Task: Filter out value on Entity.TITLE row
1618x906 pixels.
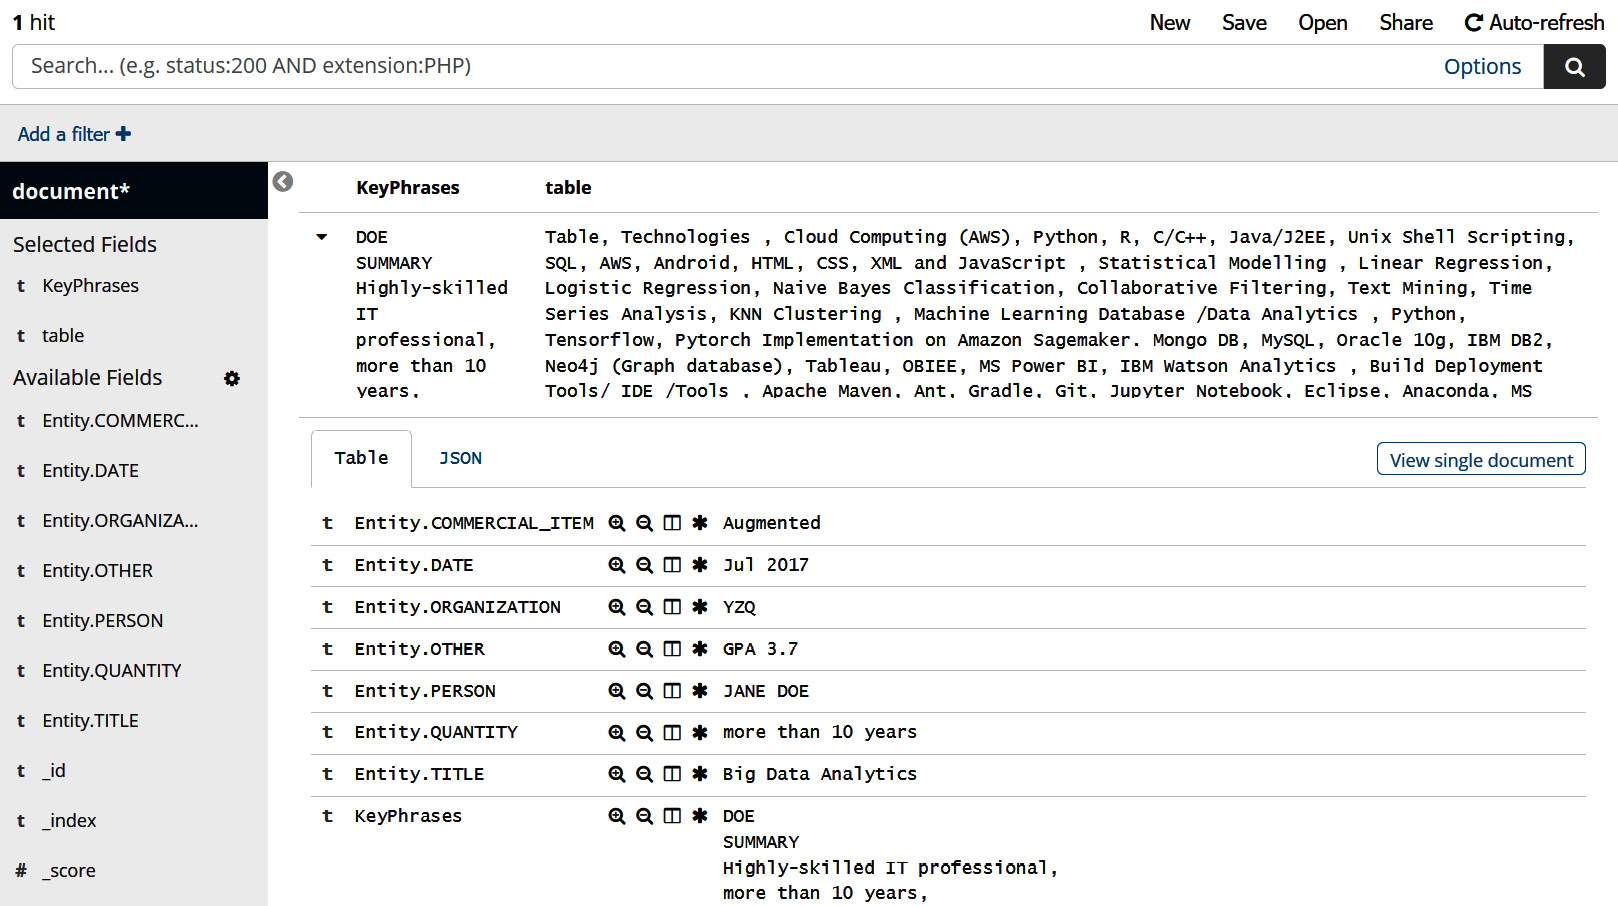Action: [x=645, y=774]
